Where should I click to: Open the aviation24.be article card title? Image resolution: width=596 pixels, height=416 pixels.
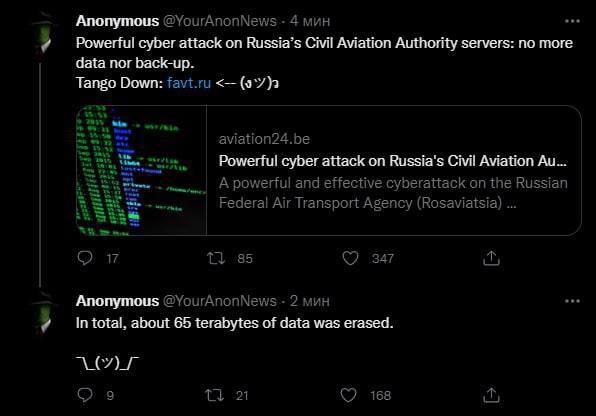[x=393, y=161]
